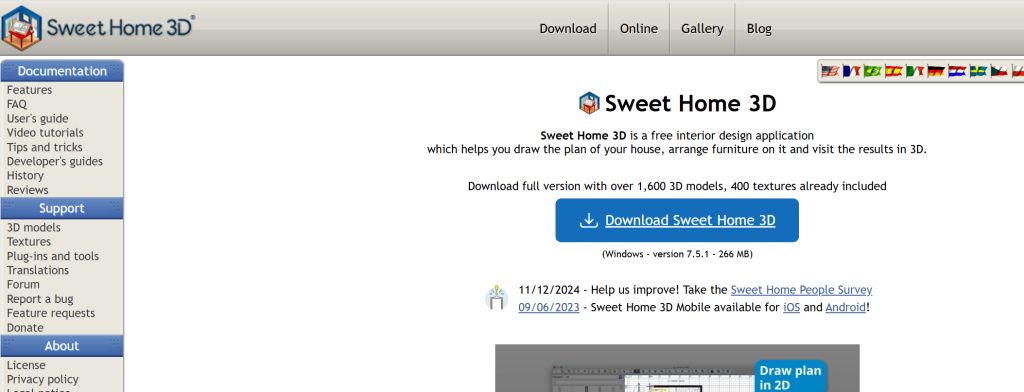Click Report a bug in sidebar
The height and width of the screenshot is (392, 1024).
[x=40, y=299]
